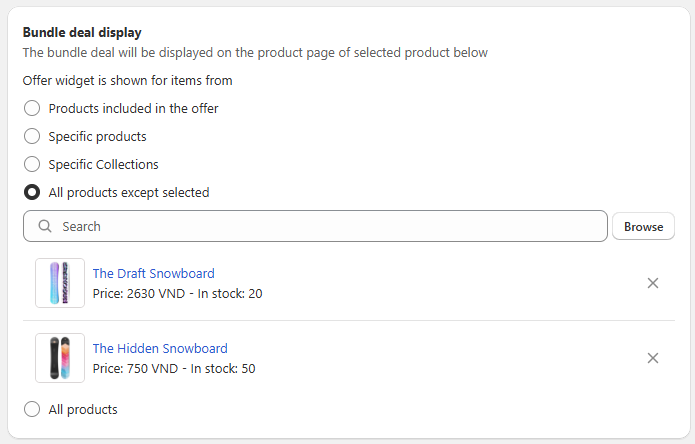Click the magnifier icon in search field
The image size is (695, 444).
tap(45, 227)
